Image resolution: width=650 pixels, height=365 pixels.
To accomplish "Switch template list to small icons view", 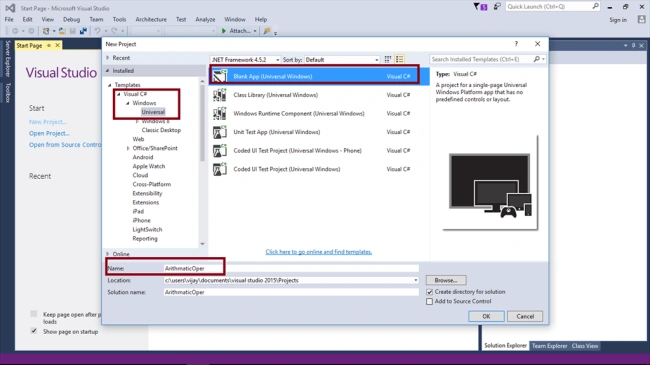I will [x=388, y=60].
